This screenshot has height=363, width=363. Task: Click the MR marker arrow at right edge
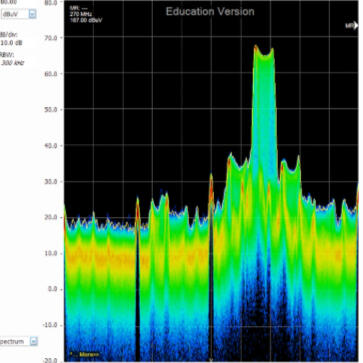(352, 25)
